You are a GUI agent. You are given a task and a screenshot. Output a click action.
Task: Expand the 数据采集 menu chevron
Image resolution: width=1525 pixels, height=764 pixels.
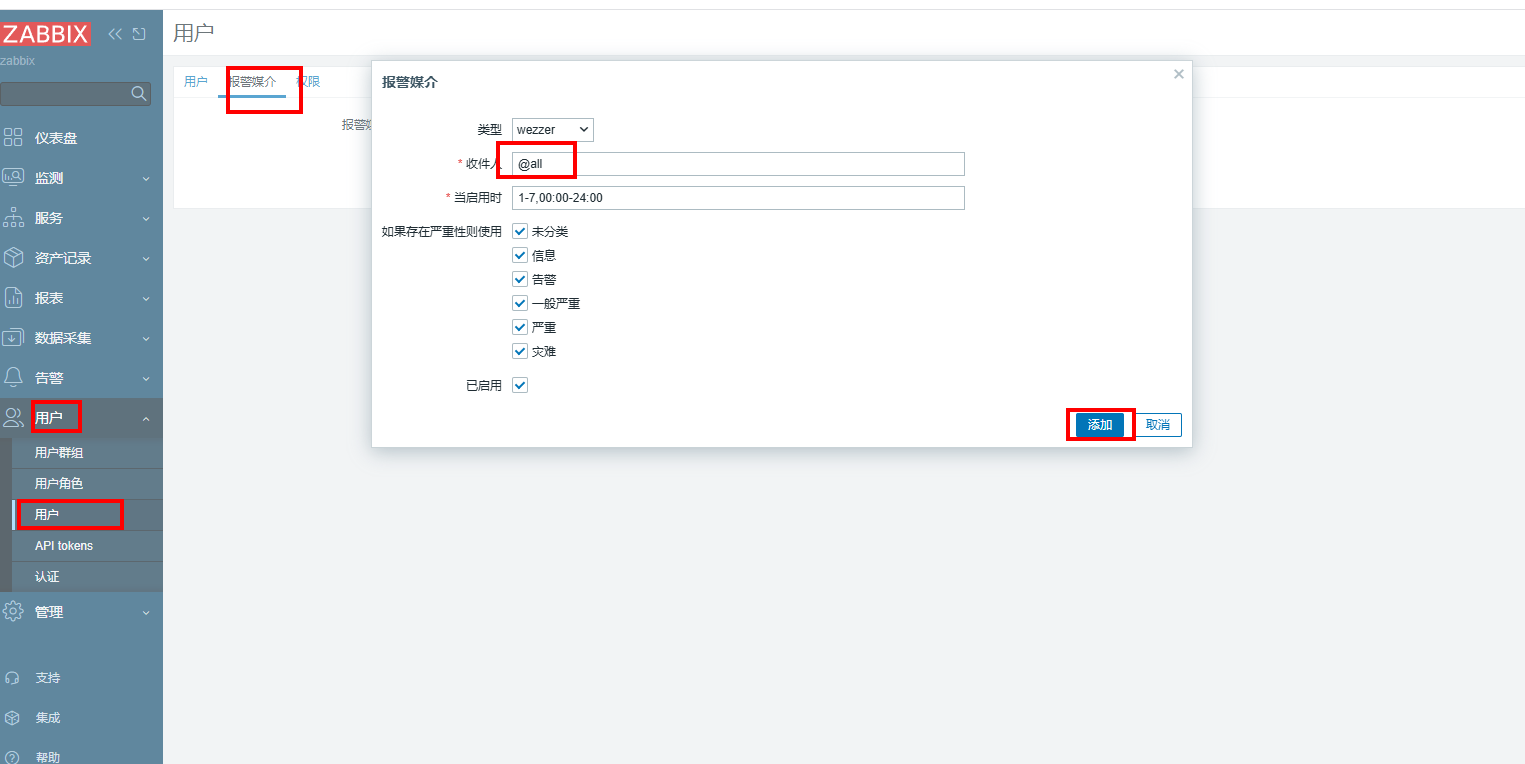[x=146, y=339]
